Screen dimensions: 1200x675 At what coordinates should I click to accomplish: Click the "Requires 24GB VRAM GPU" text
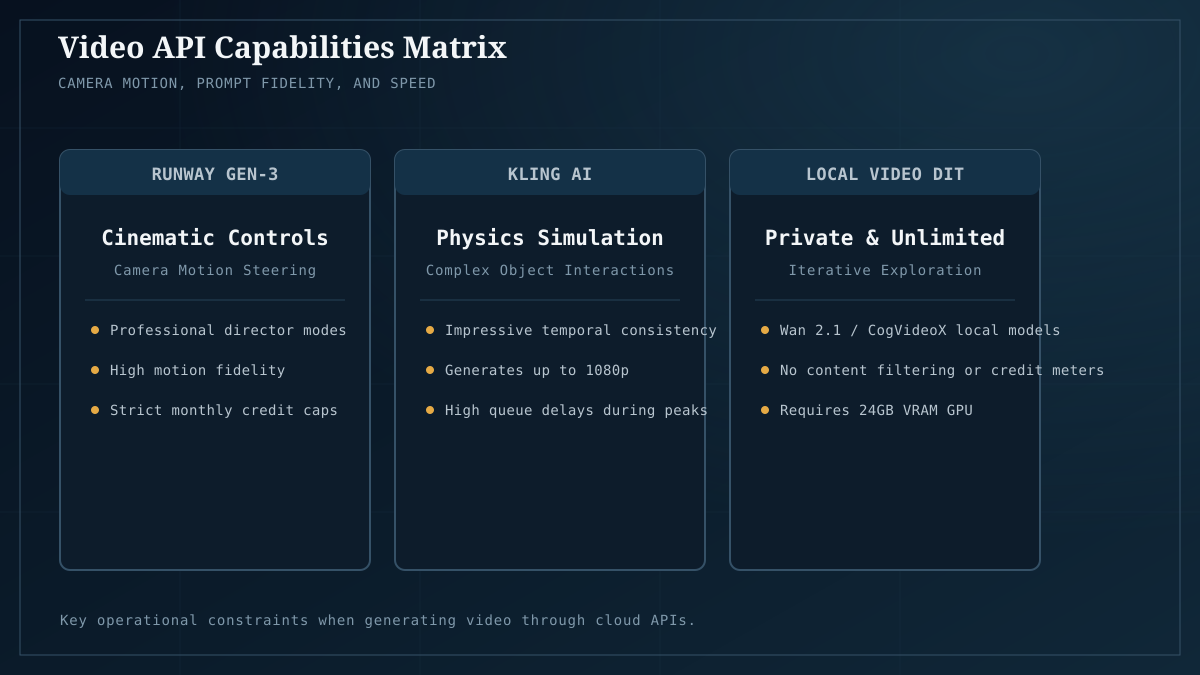click(x=876, y=410)
